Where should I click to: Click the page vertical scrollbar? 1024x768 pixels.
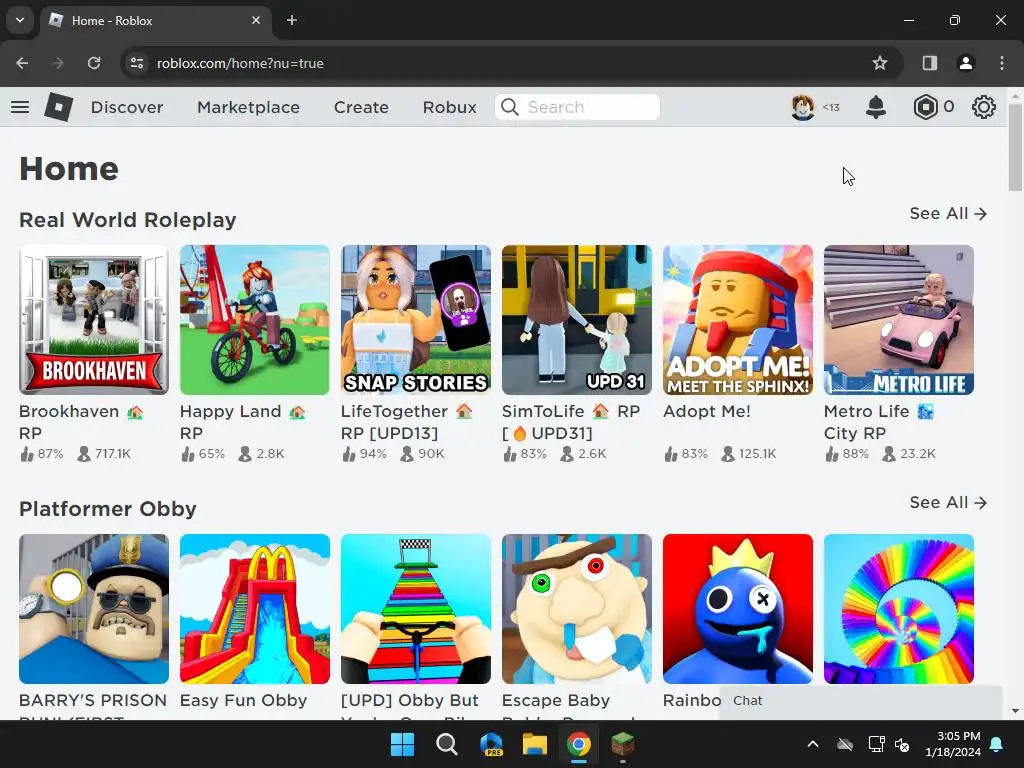(x=1015, y=147)
